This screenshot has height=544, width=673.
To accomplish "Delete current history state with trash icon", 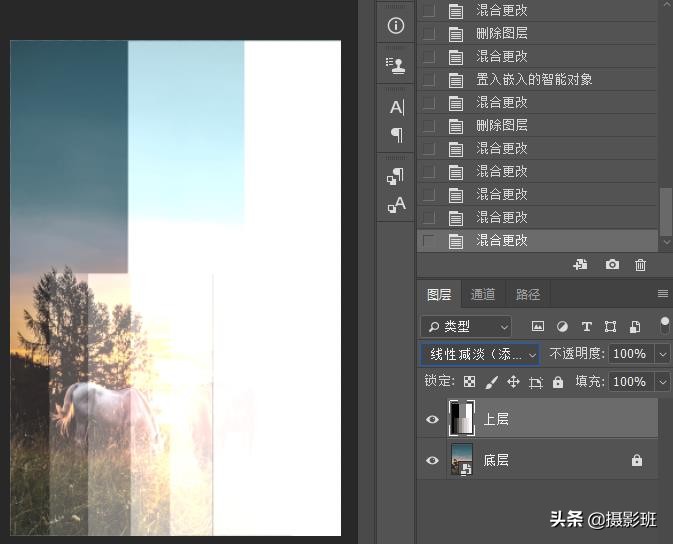I will coord(640,264).
